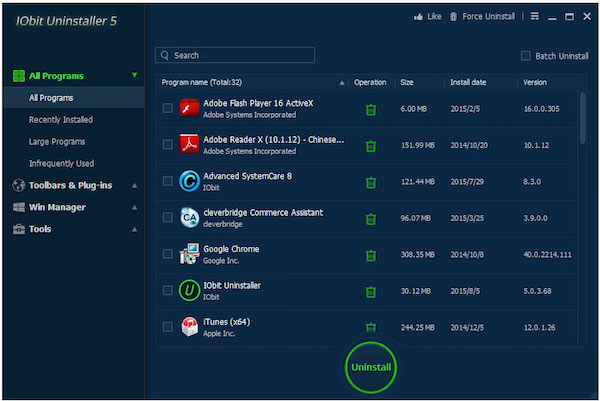The image size is (600, 401).
Task: Click the green Uninstall round button
Action: point(370,367)
